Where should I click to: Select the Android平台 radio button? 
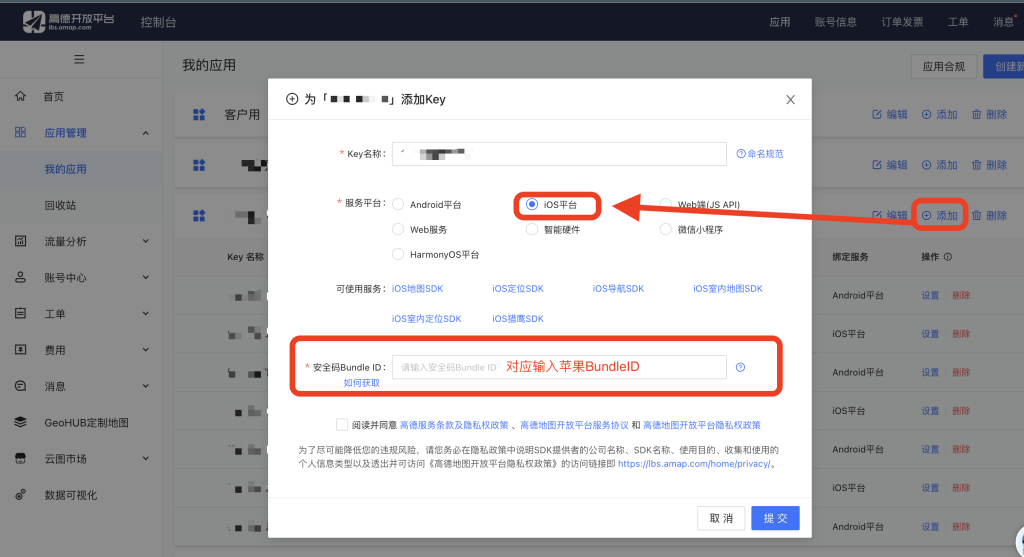(x=399, y=204)
